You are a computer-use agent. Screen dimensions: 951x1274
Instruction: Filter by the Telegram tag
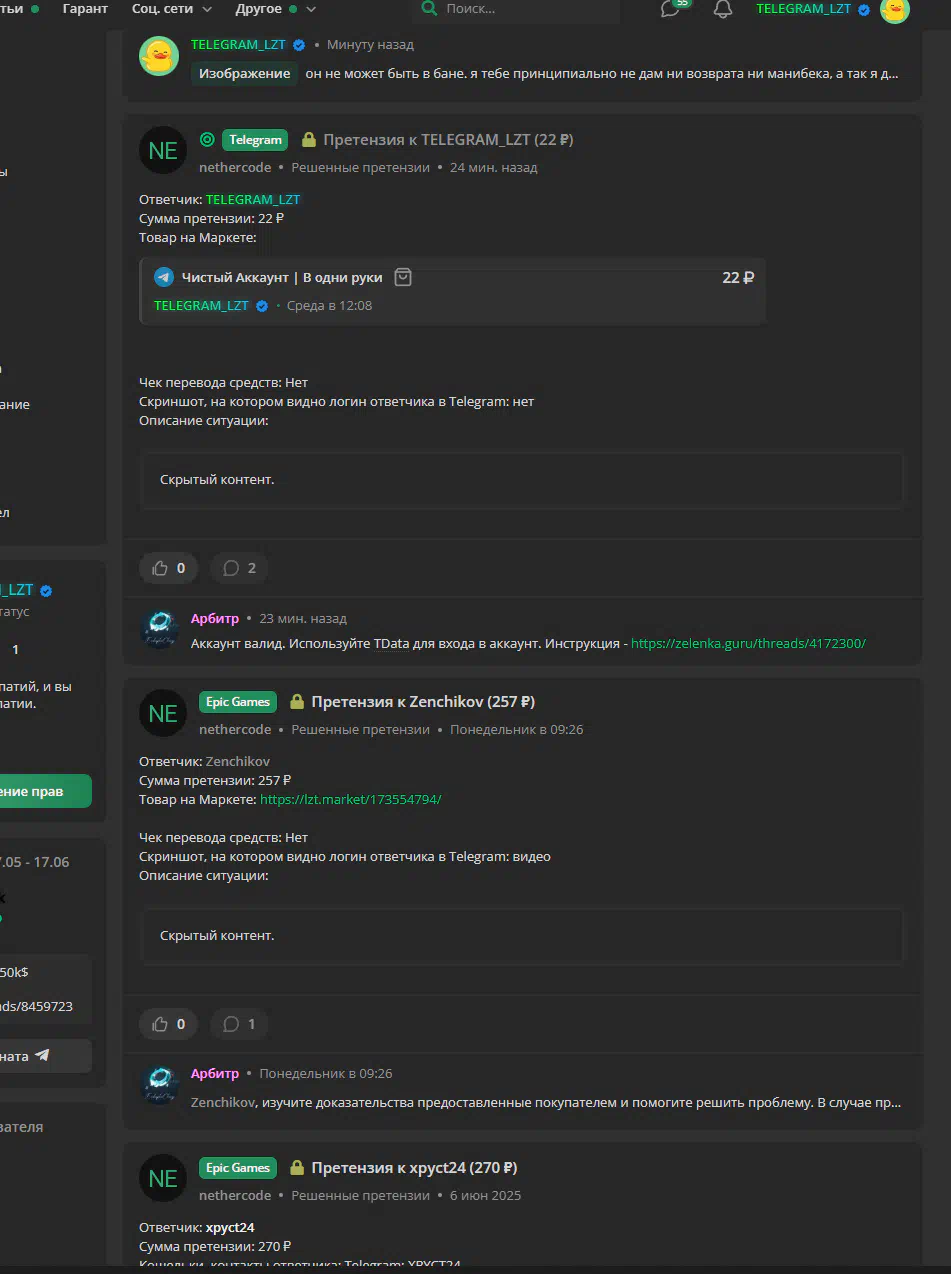pyautogui.click(x=255, y=140)
